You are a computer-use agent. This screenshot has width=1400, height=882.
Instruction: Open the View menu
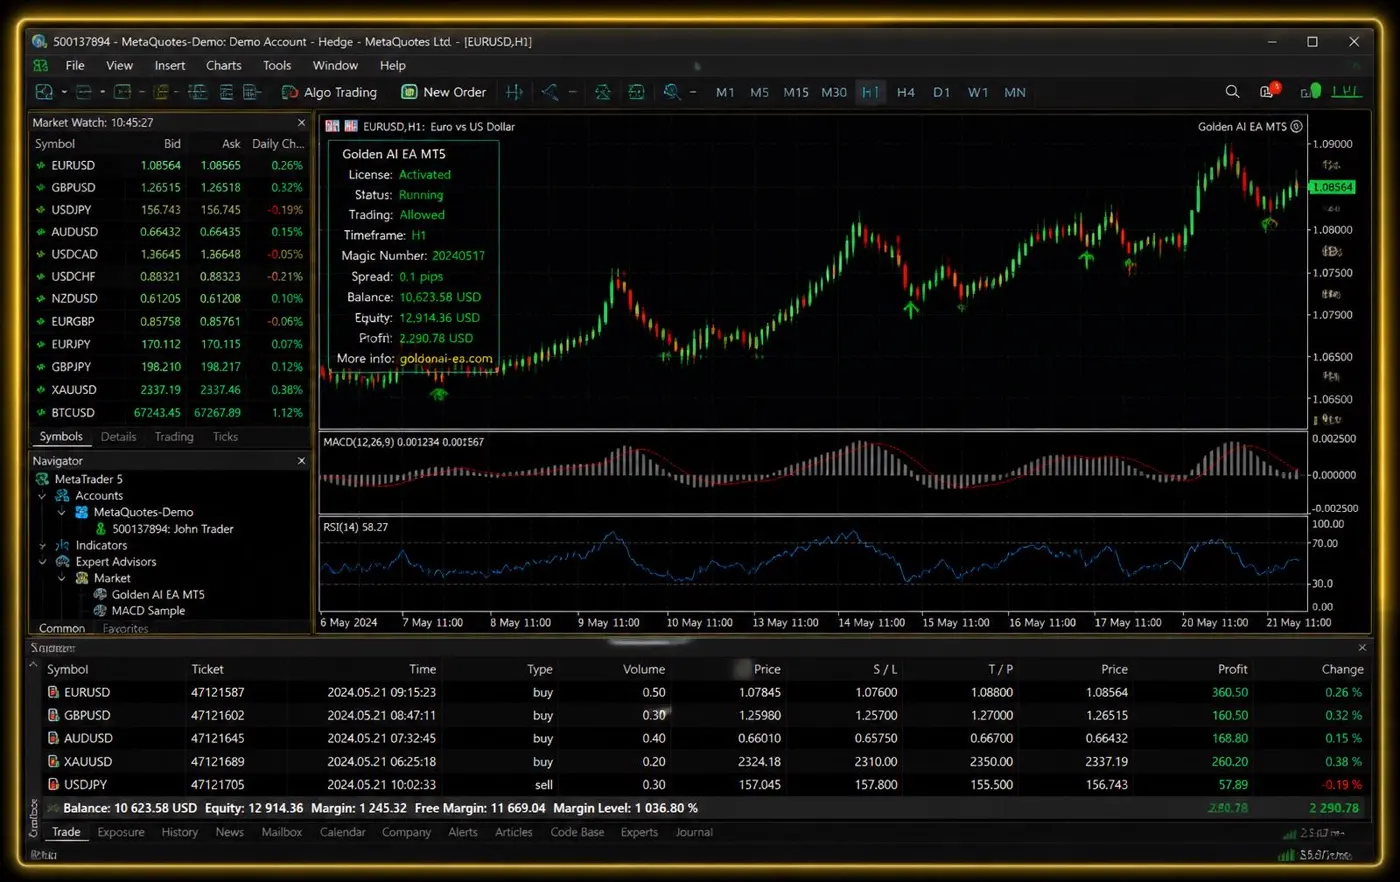pos(119,65)
